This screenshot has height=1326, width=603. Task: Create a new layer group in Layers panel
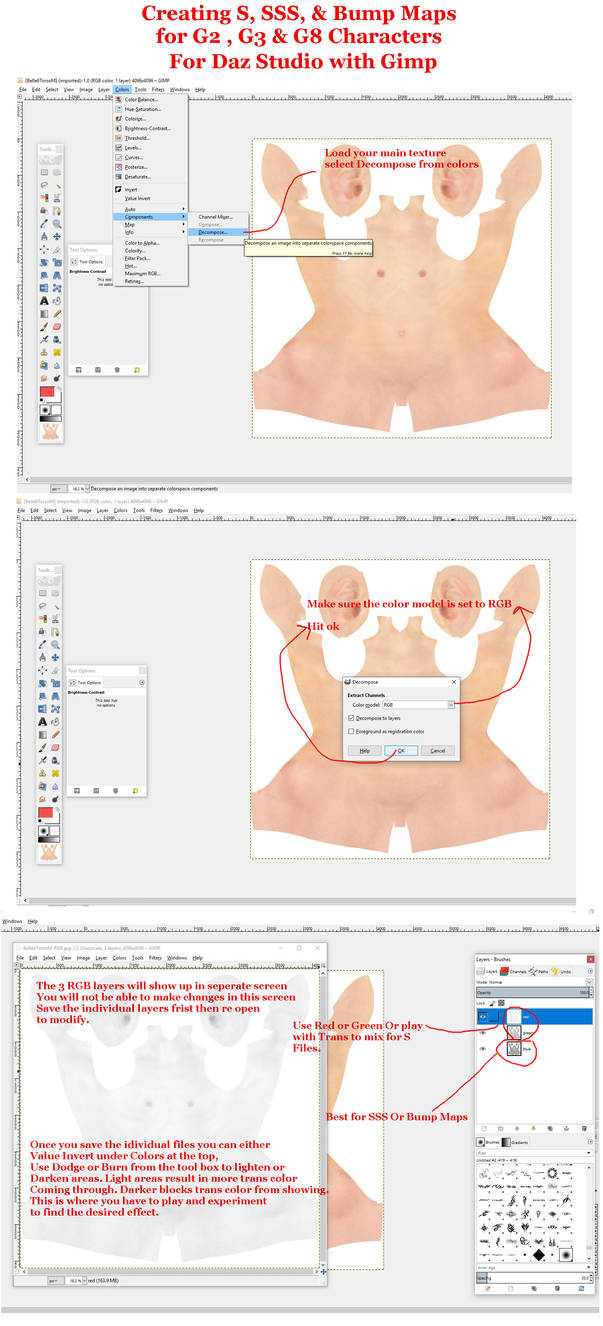point(500,1128)
